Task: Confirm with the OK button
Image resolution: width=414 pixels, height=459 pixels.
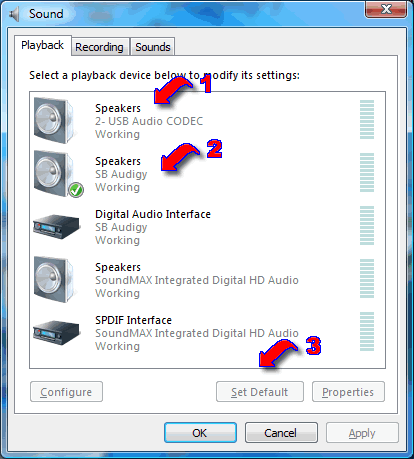Action: click(x=200, y=433)
